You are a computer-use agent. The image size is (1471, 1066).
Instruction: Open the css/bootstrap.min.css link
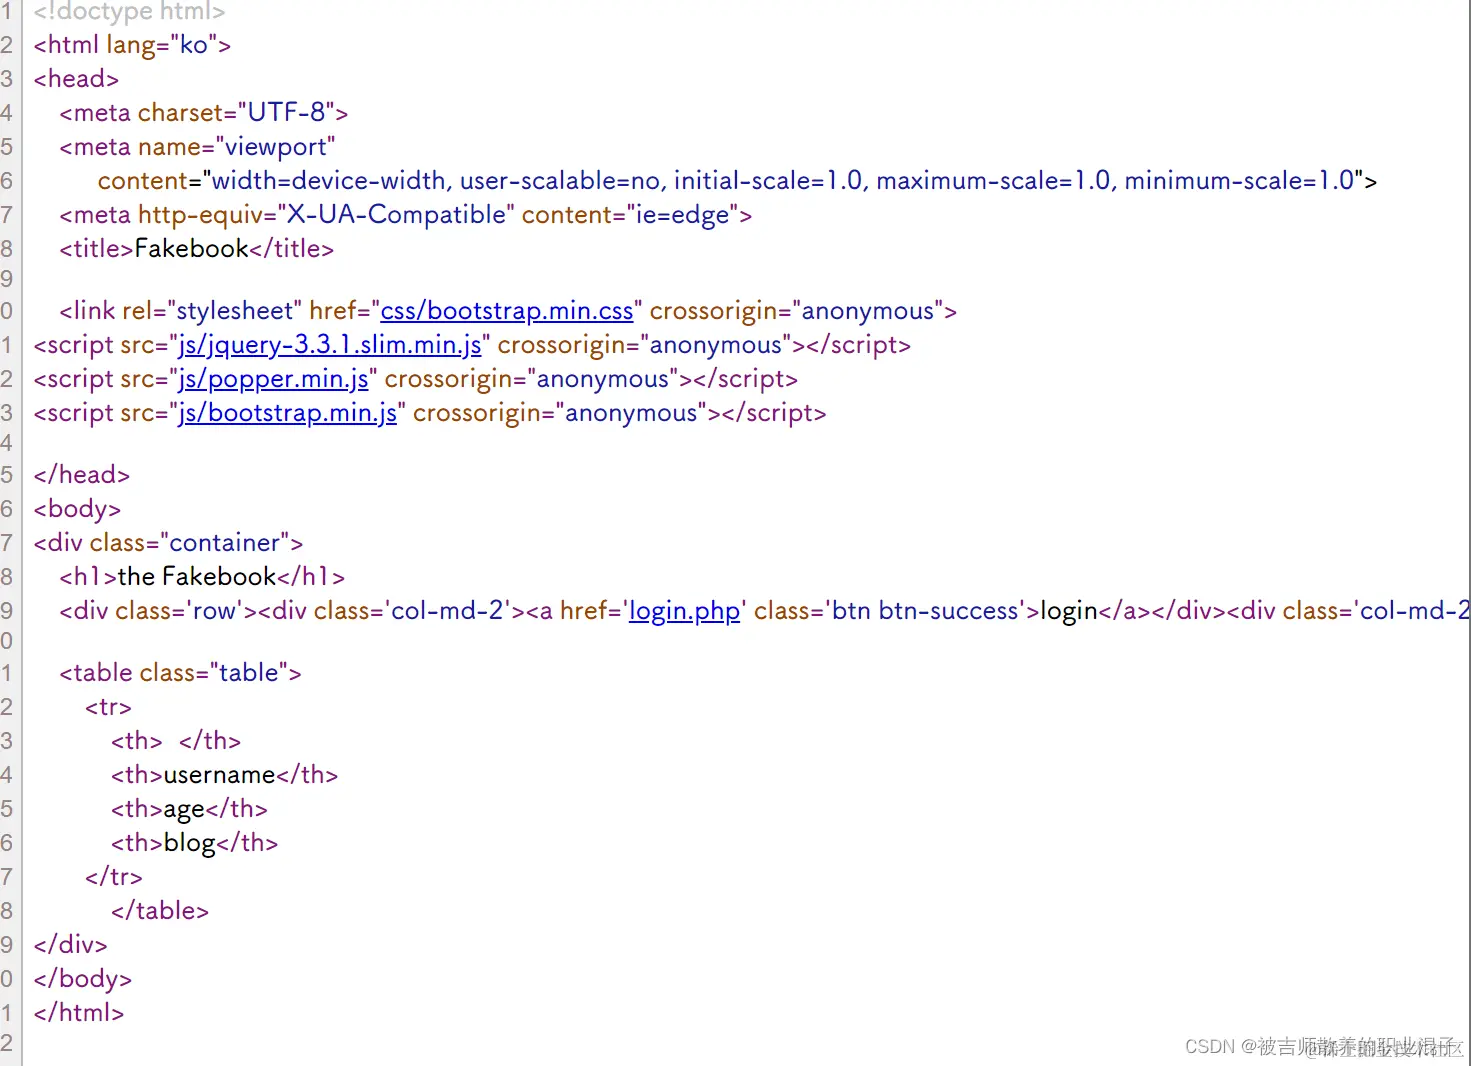pyautogui.click(x=507, y=311)
